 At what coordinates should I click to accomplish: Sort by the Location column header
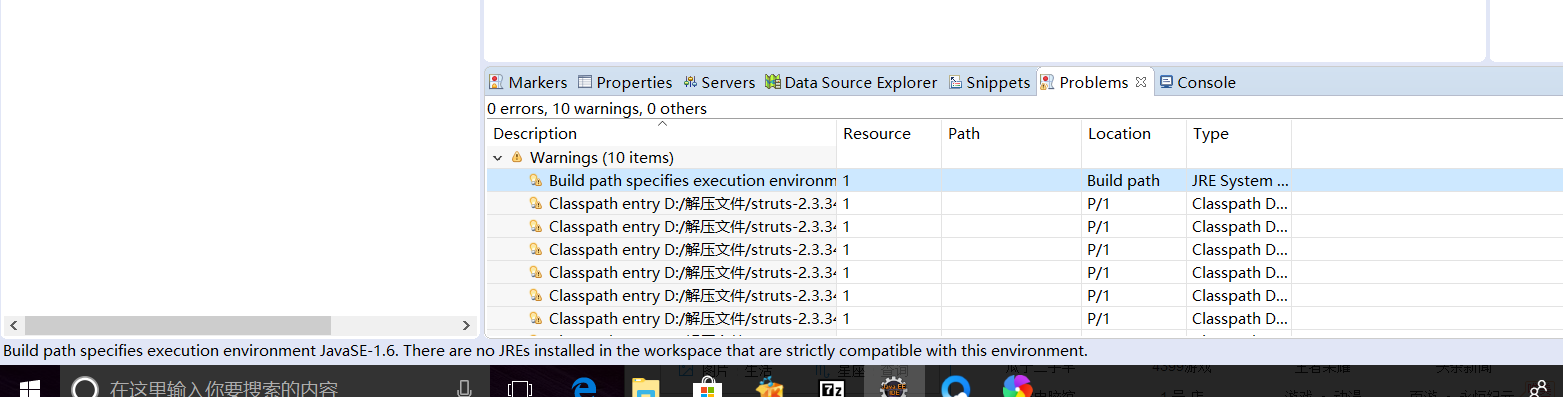coord(1134,133)
